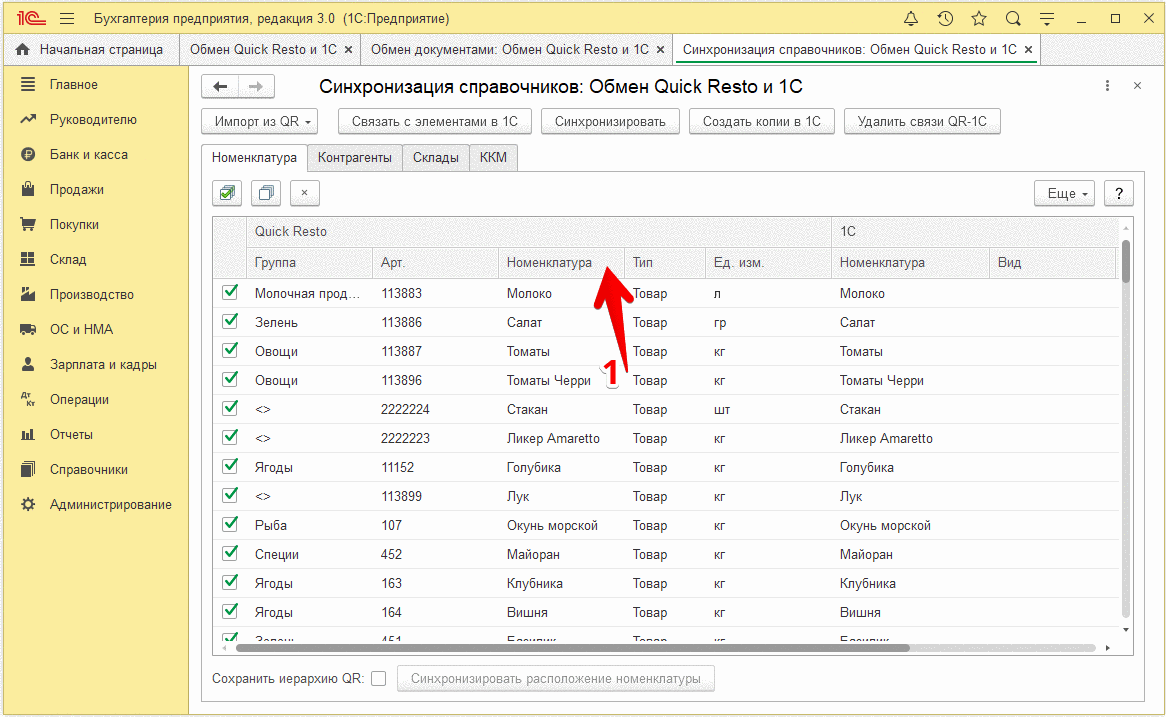Sort by Арт. column header
Viewport: 1166px width, 717px height.
[435, 263]
